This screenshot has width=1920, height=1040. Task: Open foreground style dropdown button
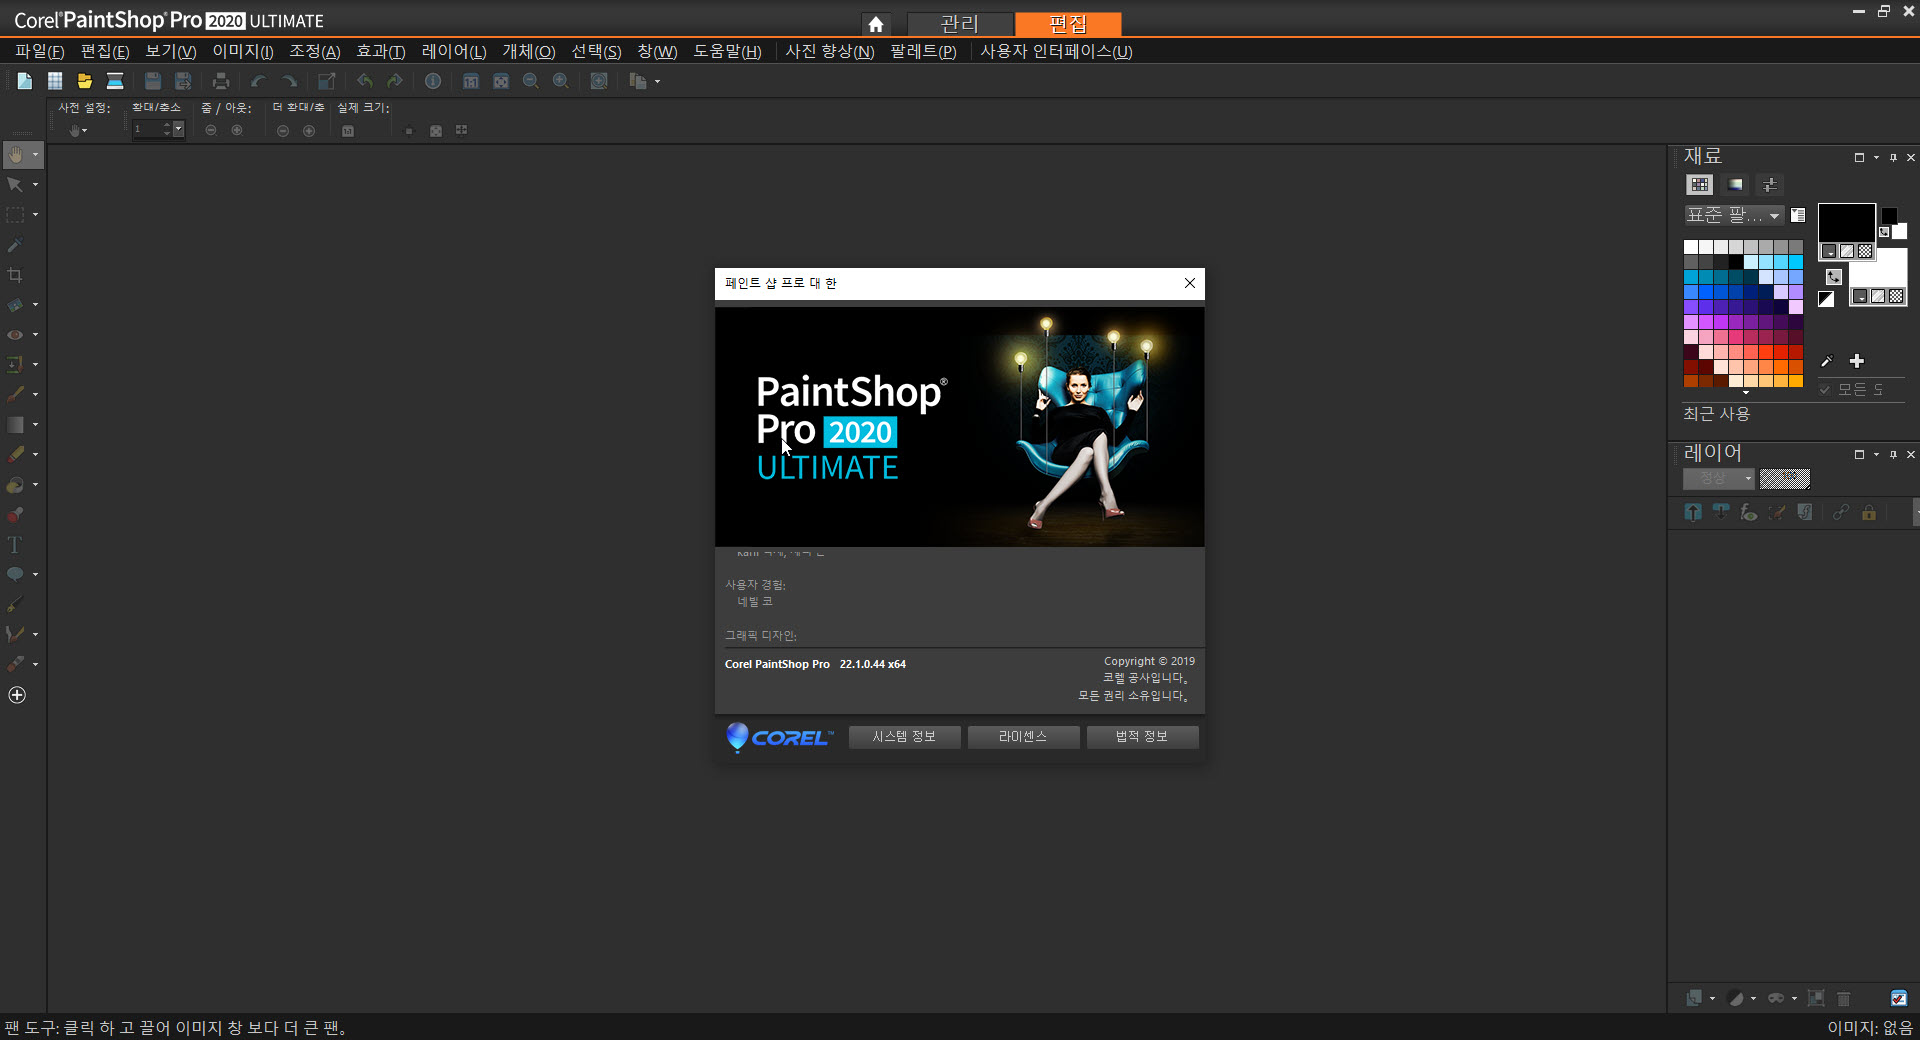click(1829, 251)
